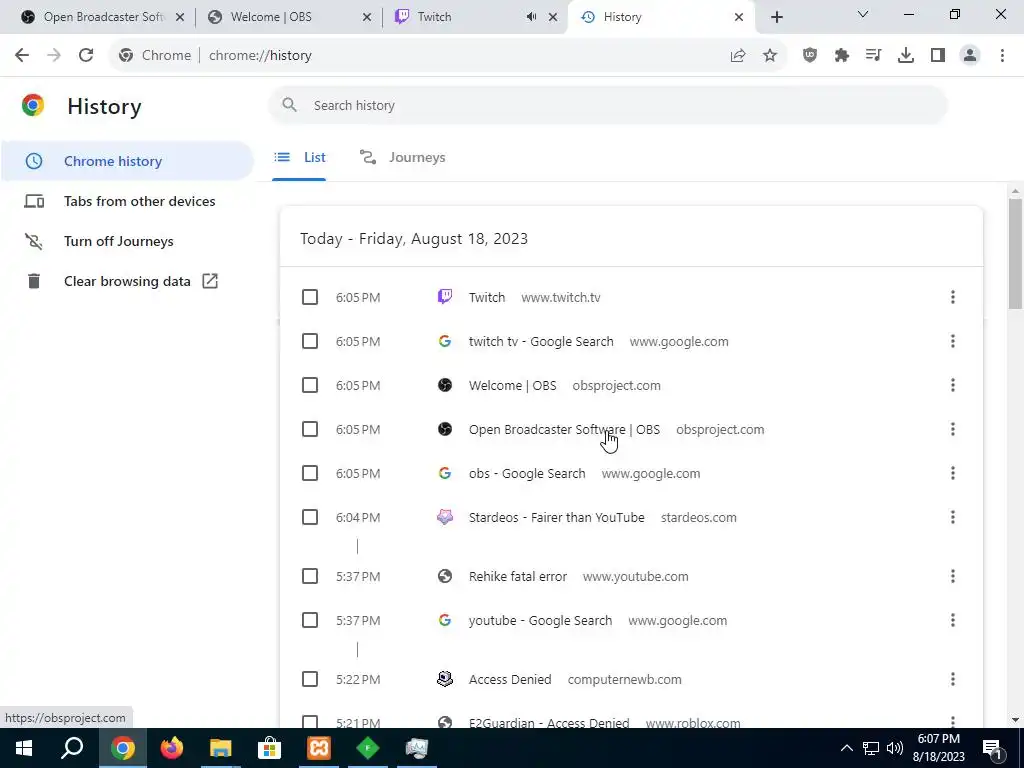Open the Twitch history link

coord(487,297)
